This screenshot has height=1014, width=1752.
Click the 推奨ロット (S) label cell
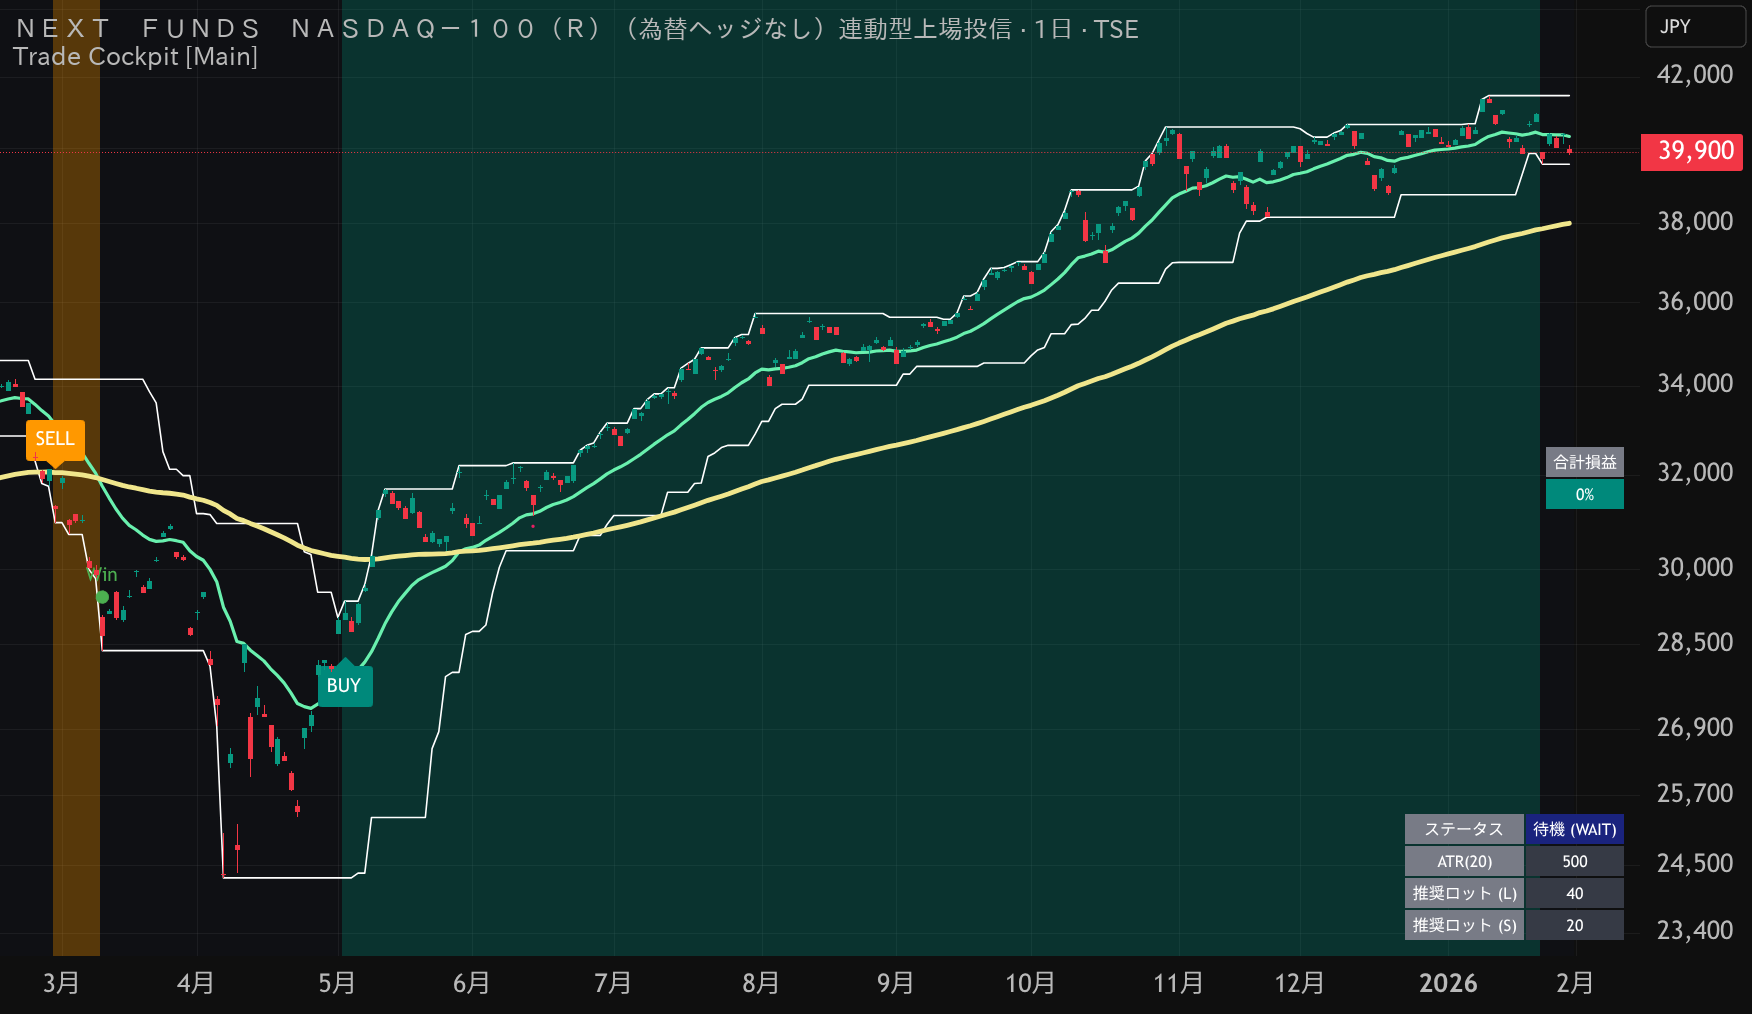1464,925
